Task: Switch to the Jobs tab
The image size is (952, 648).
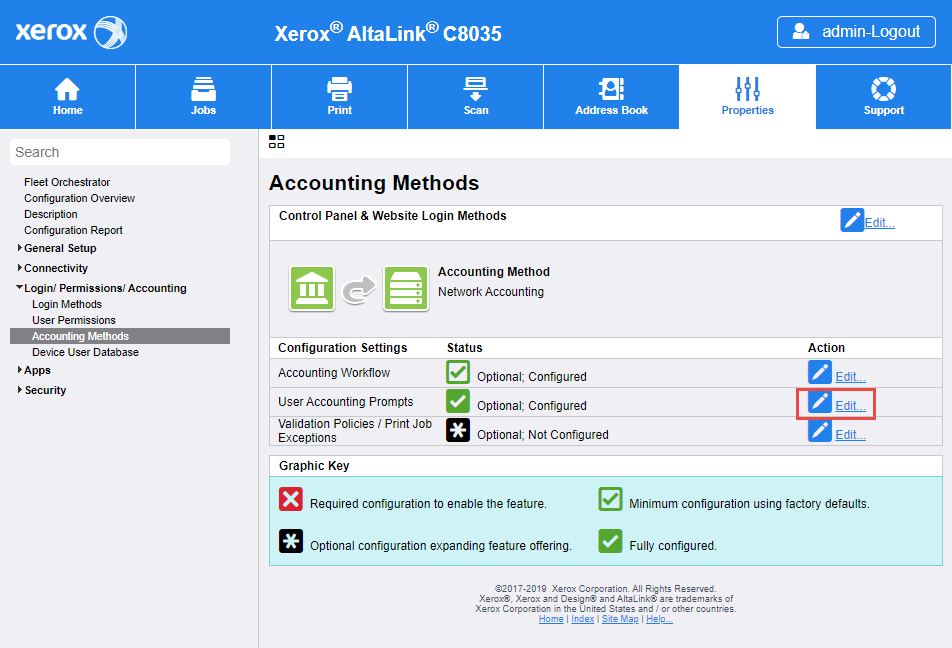Action: tap(203, 97)
